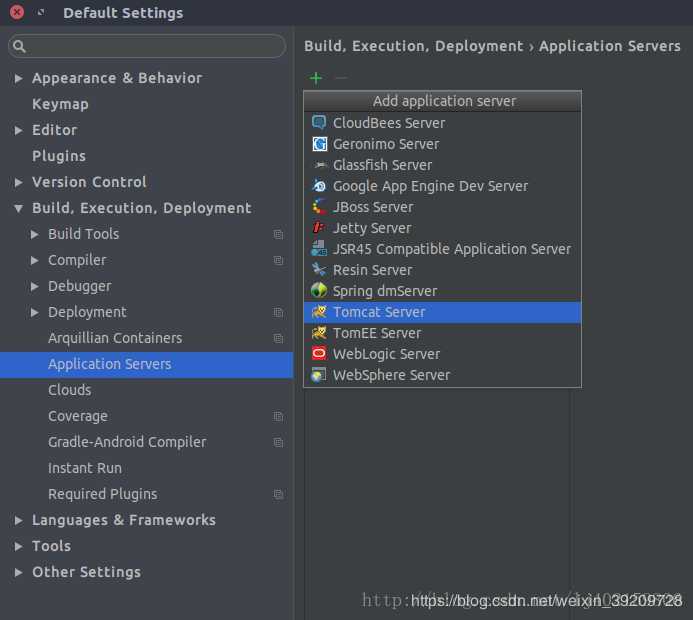Expand the Deployment arrow
Screen dimensions: 693x620
(x=34, y=312)
